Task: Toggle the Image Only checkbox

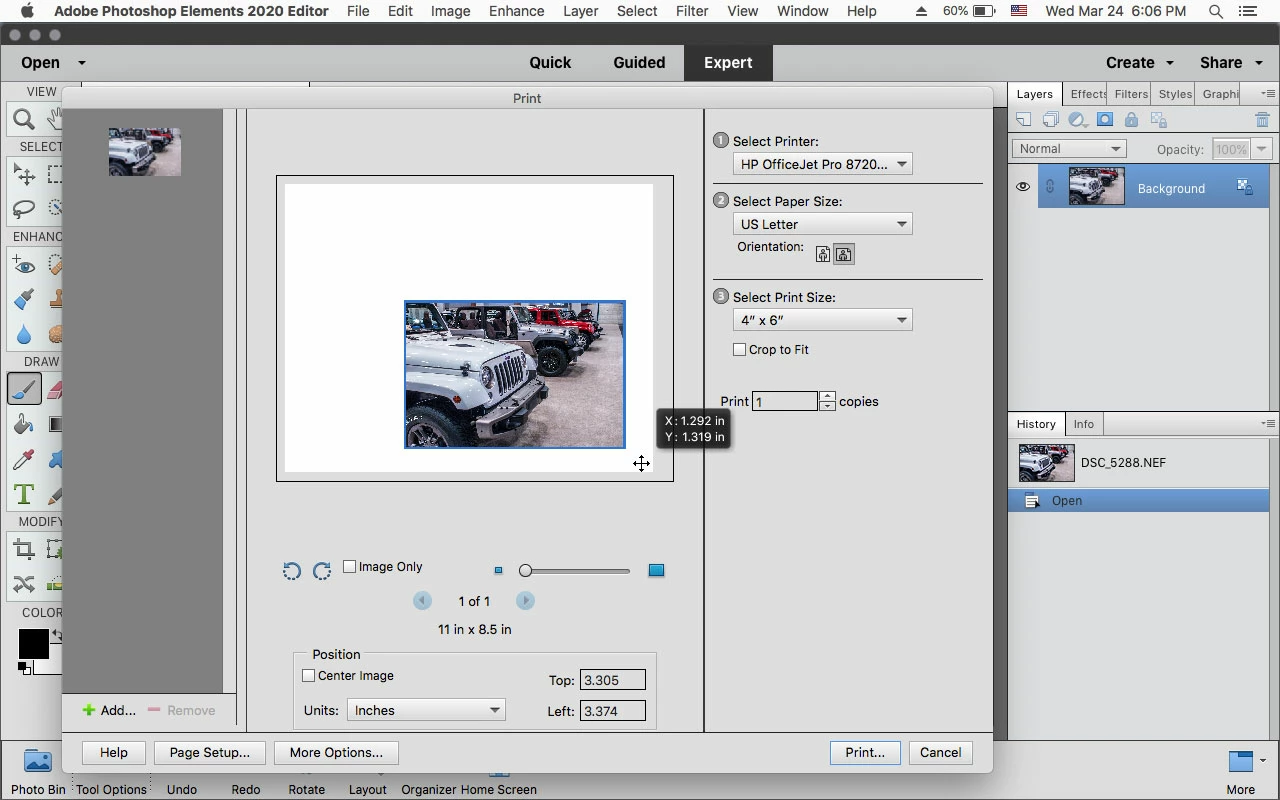Action: (x=349, y=567)
